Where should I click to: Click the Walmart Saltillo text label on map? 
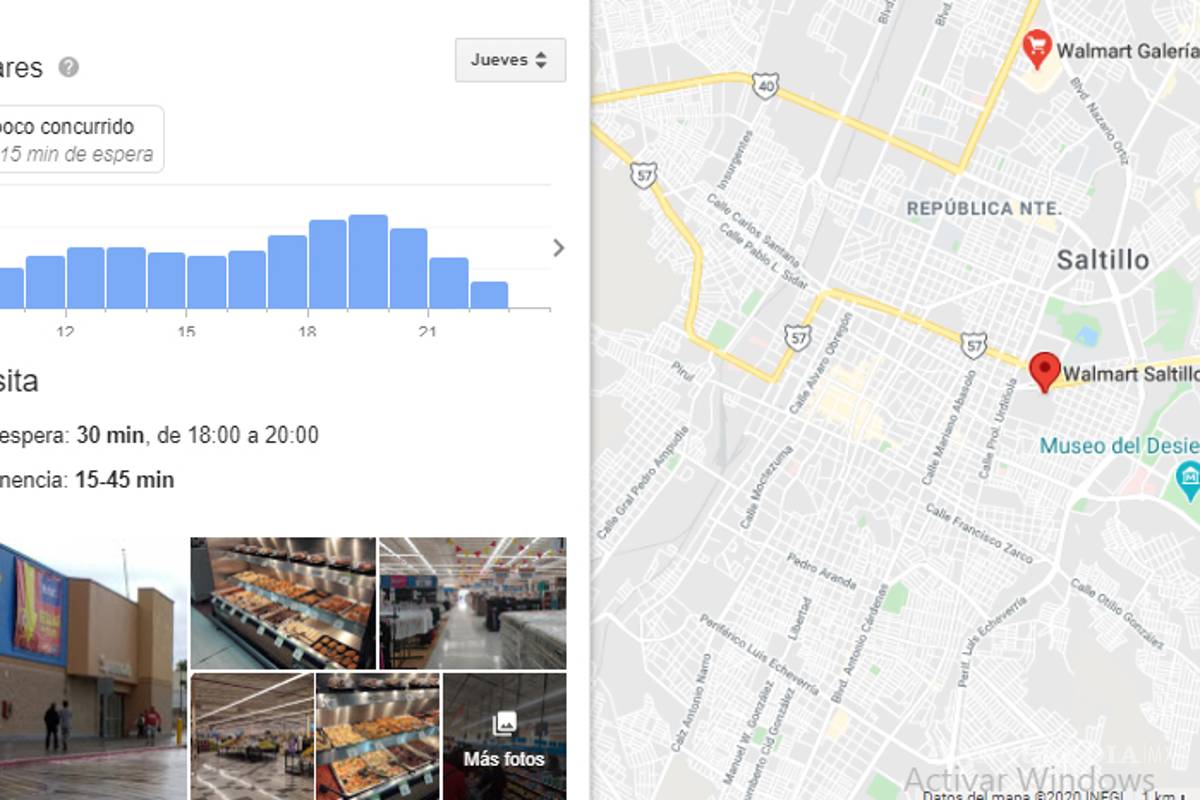[x=1135, y=375]
